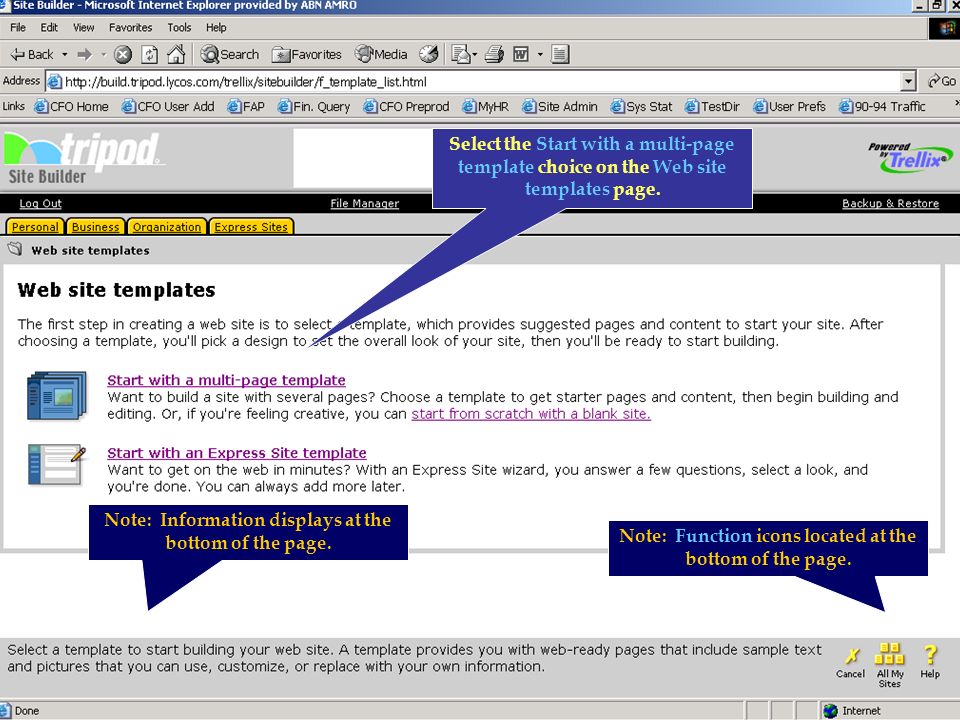This screenshot has width=960, height=720.
Task: Open the View menu
Action: point(83,28)
